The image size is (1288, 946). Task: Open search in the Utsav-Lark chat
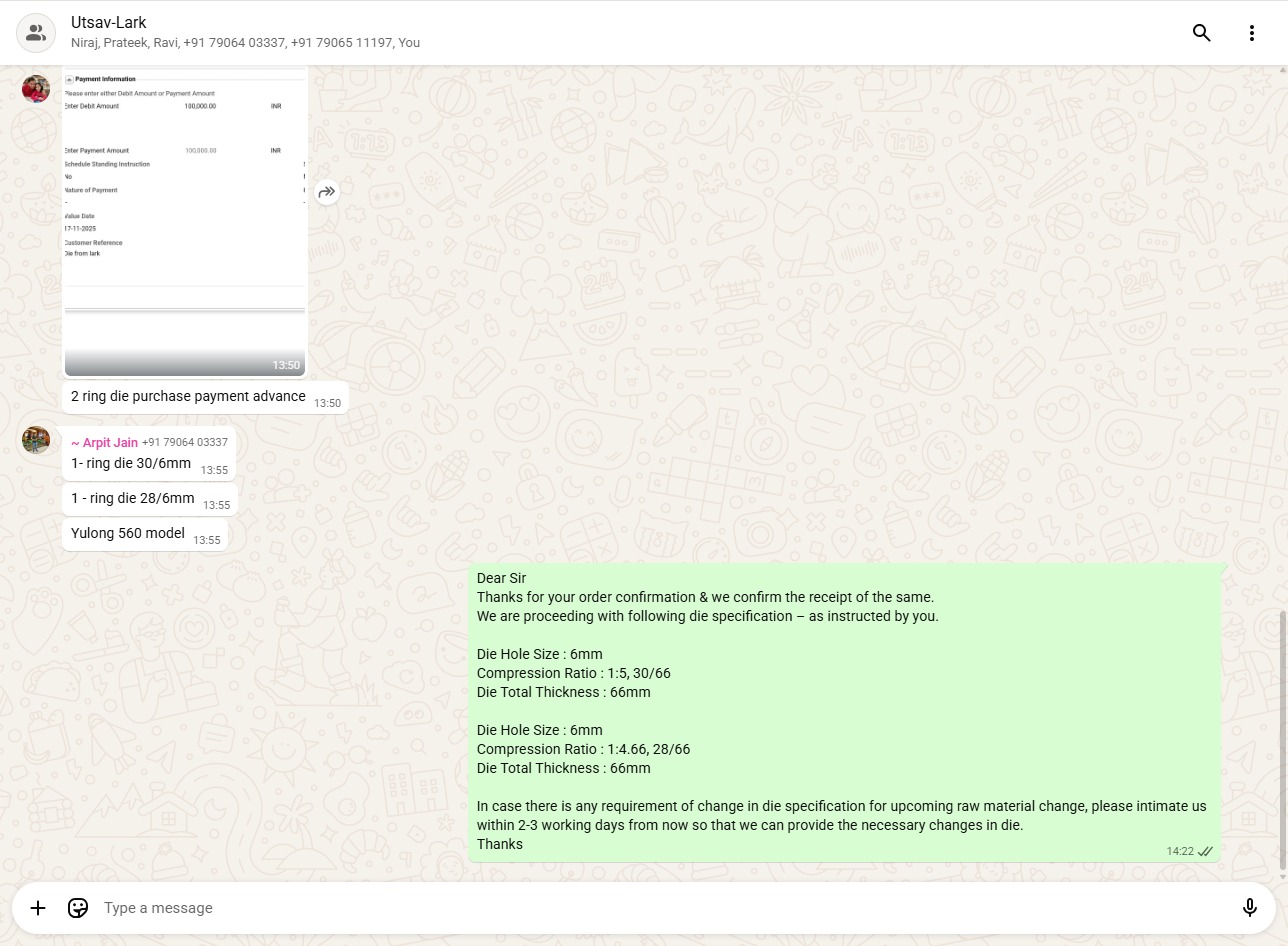1201,33
